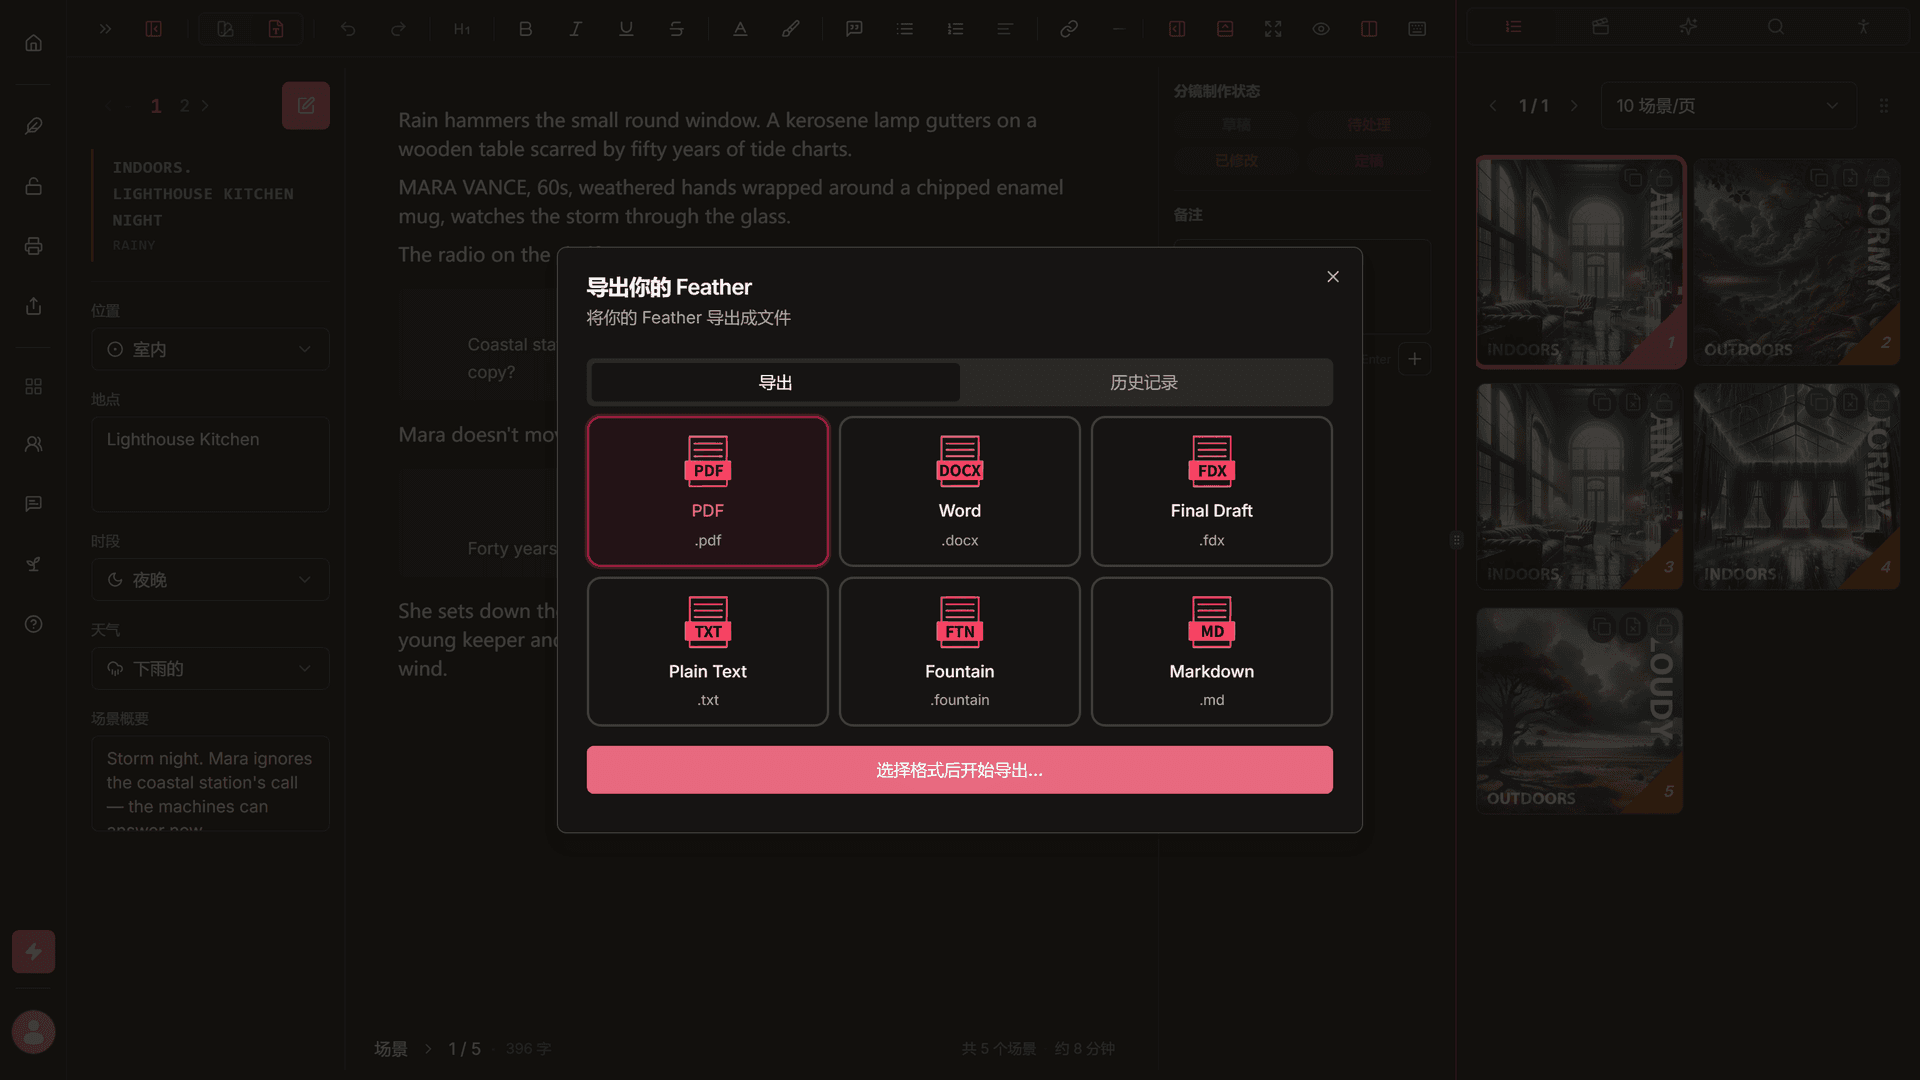The width and height of the screenshot is (1920, 1080).
Task: Open the 10 场景/页 per-page dropdown
Action: point(1729,105)
